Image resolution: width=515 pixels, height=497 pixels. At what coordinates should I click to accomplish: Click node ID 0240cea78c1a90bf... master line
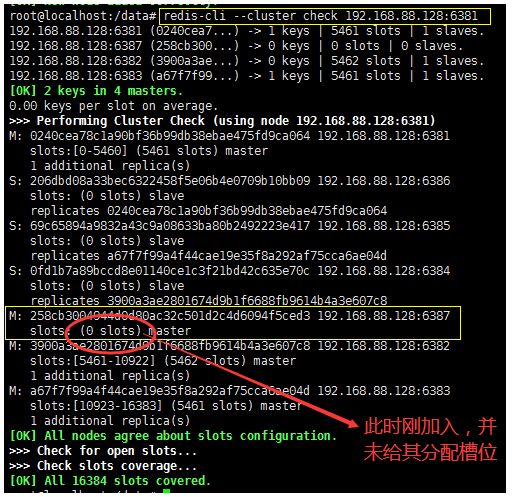230,136
